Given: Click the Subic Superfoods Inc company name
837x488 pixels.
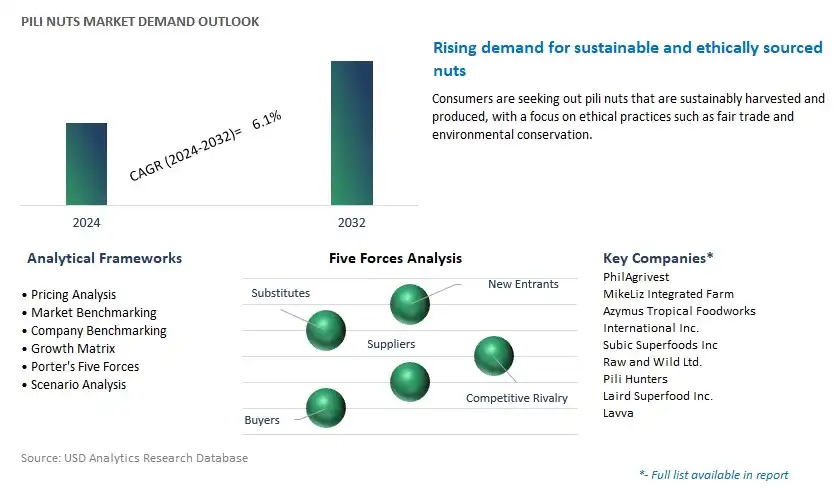Looking at the screenshot, I should (x=660, y=345).
